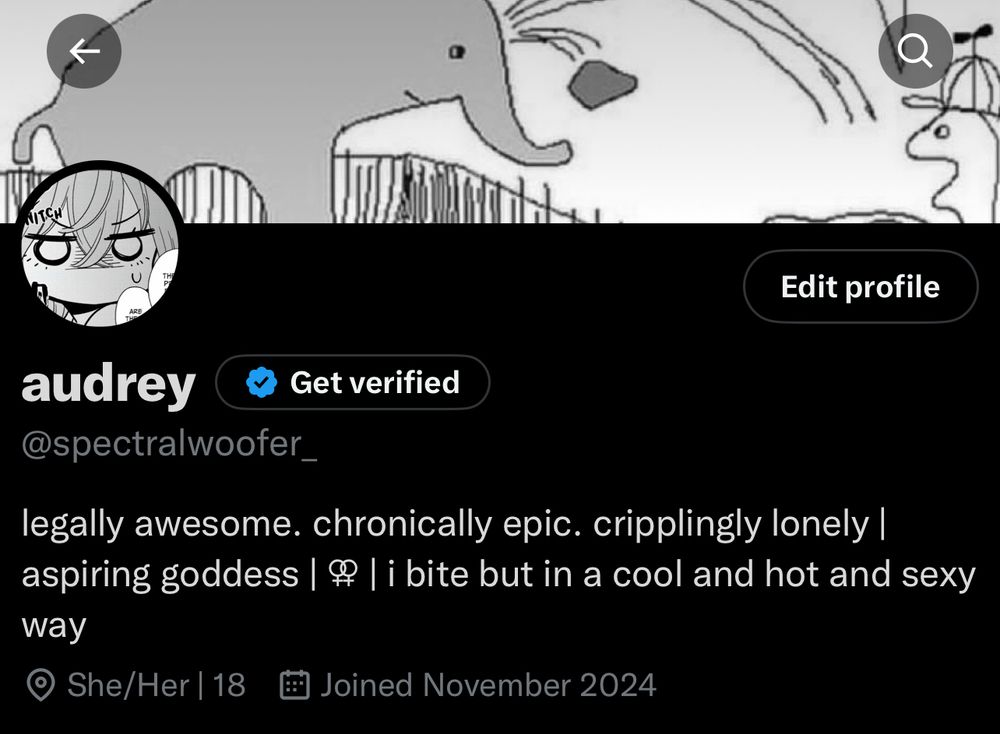Click the location pin icon
The image size is (1000, 734).
tap(41, 686)
